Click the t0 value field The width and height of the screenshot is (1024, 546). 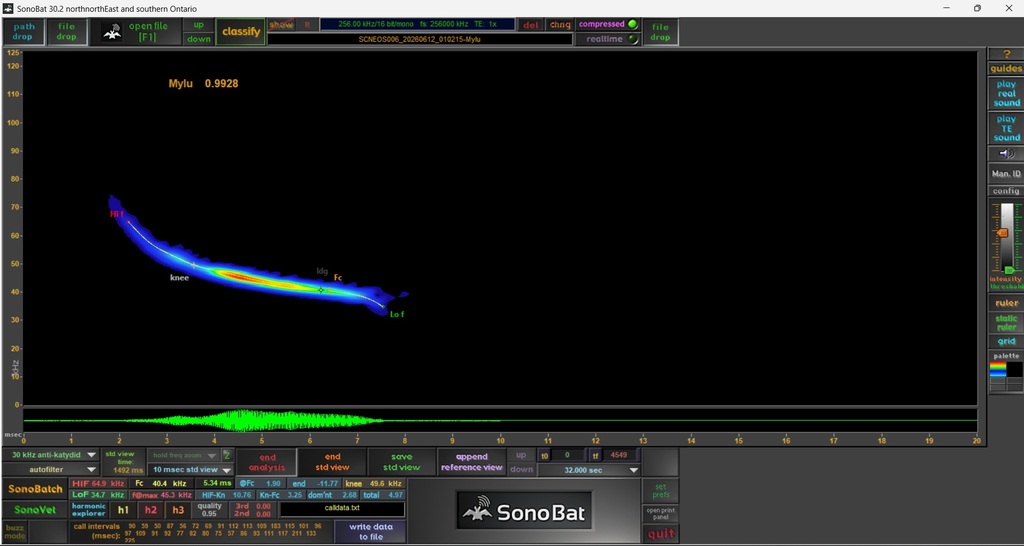568,455
